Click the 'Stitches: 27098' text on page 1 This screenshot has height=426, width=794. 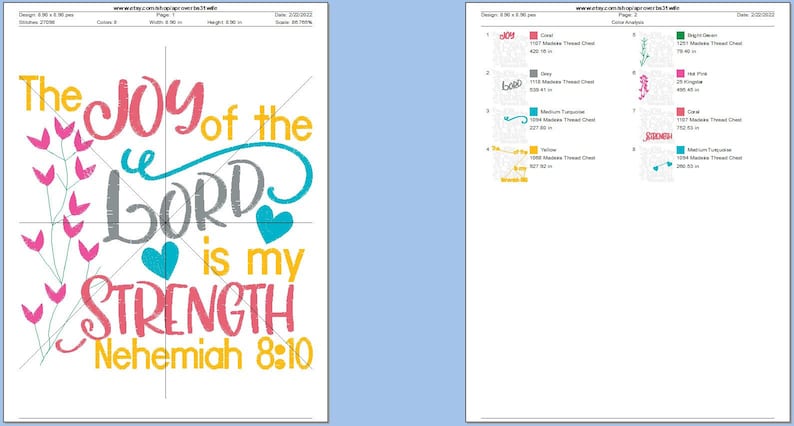(x=37, y=22)
